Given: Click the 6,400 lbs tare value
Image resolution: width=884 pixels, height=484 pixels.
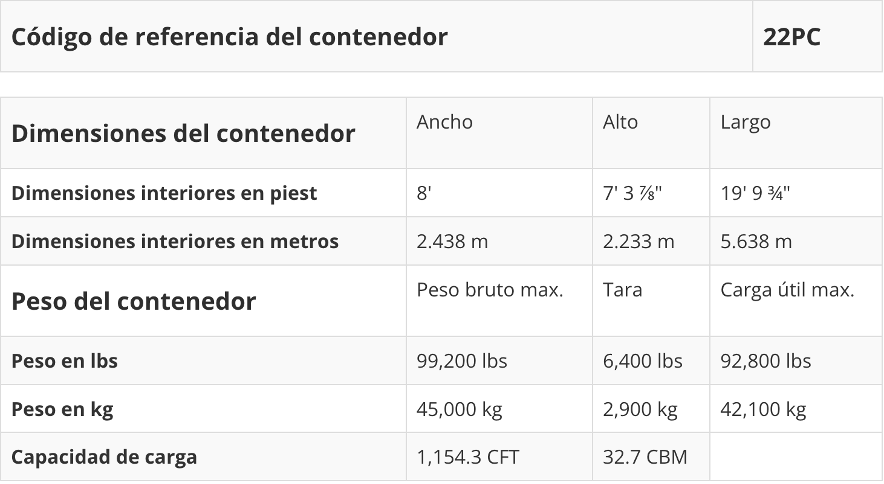Looking at the screenshot, I should [x=642, y=361].
